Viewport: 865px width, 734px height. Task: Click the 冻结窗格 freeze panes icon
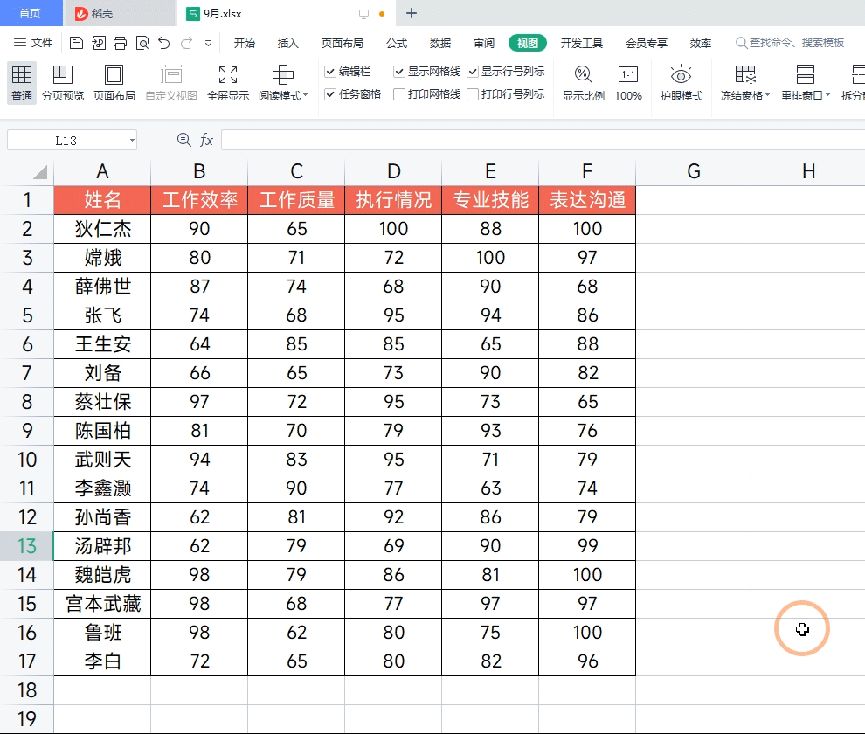(x=745, y=75)
